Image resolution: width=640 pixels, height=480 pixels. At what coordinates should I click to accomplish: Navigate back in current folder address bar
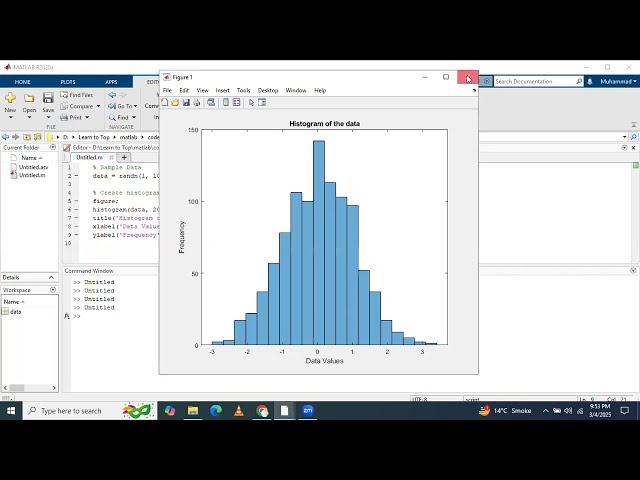coord(5,137)
